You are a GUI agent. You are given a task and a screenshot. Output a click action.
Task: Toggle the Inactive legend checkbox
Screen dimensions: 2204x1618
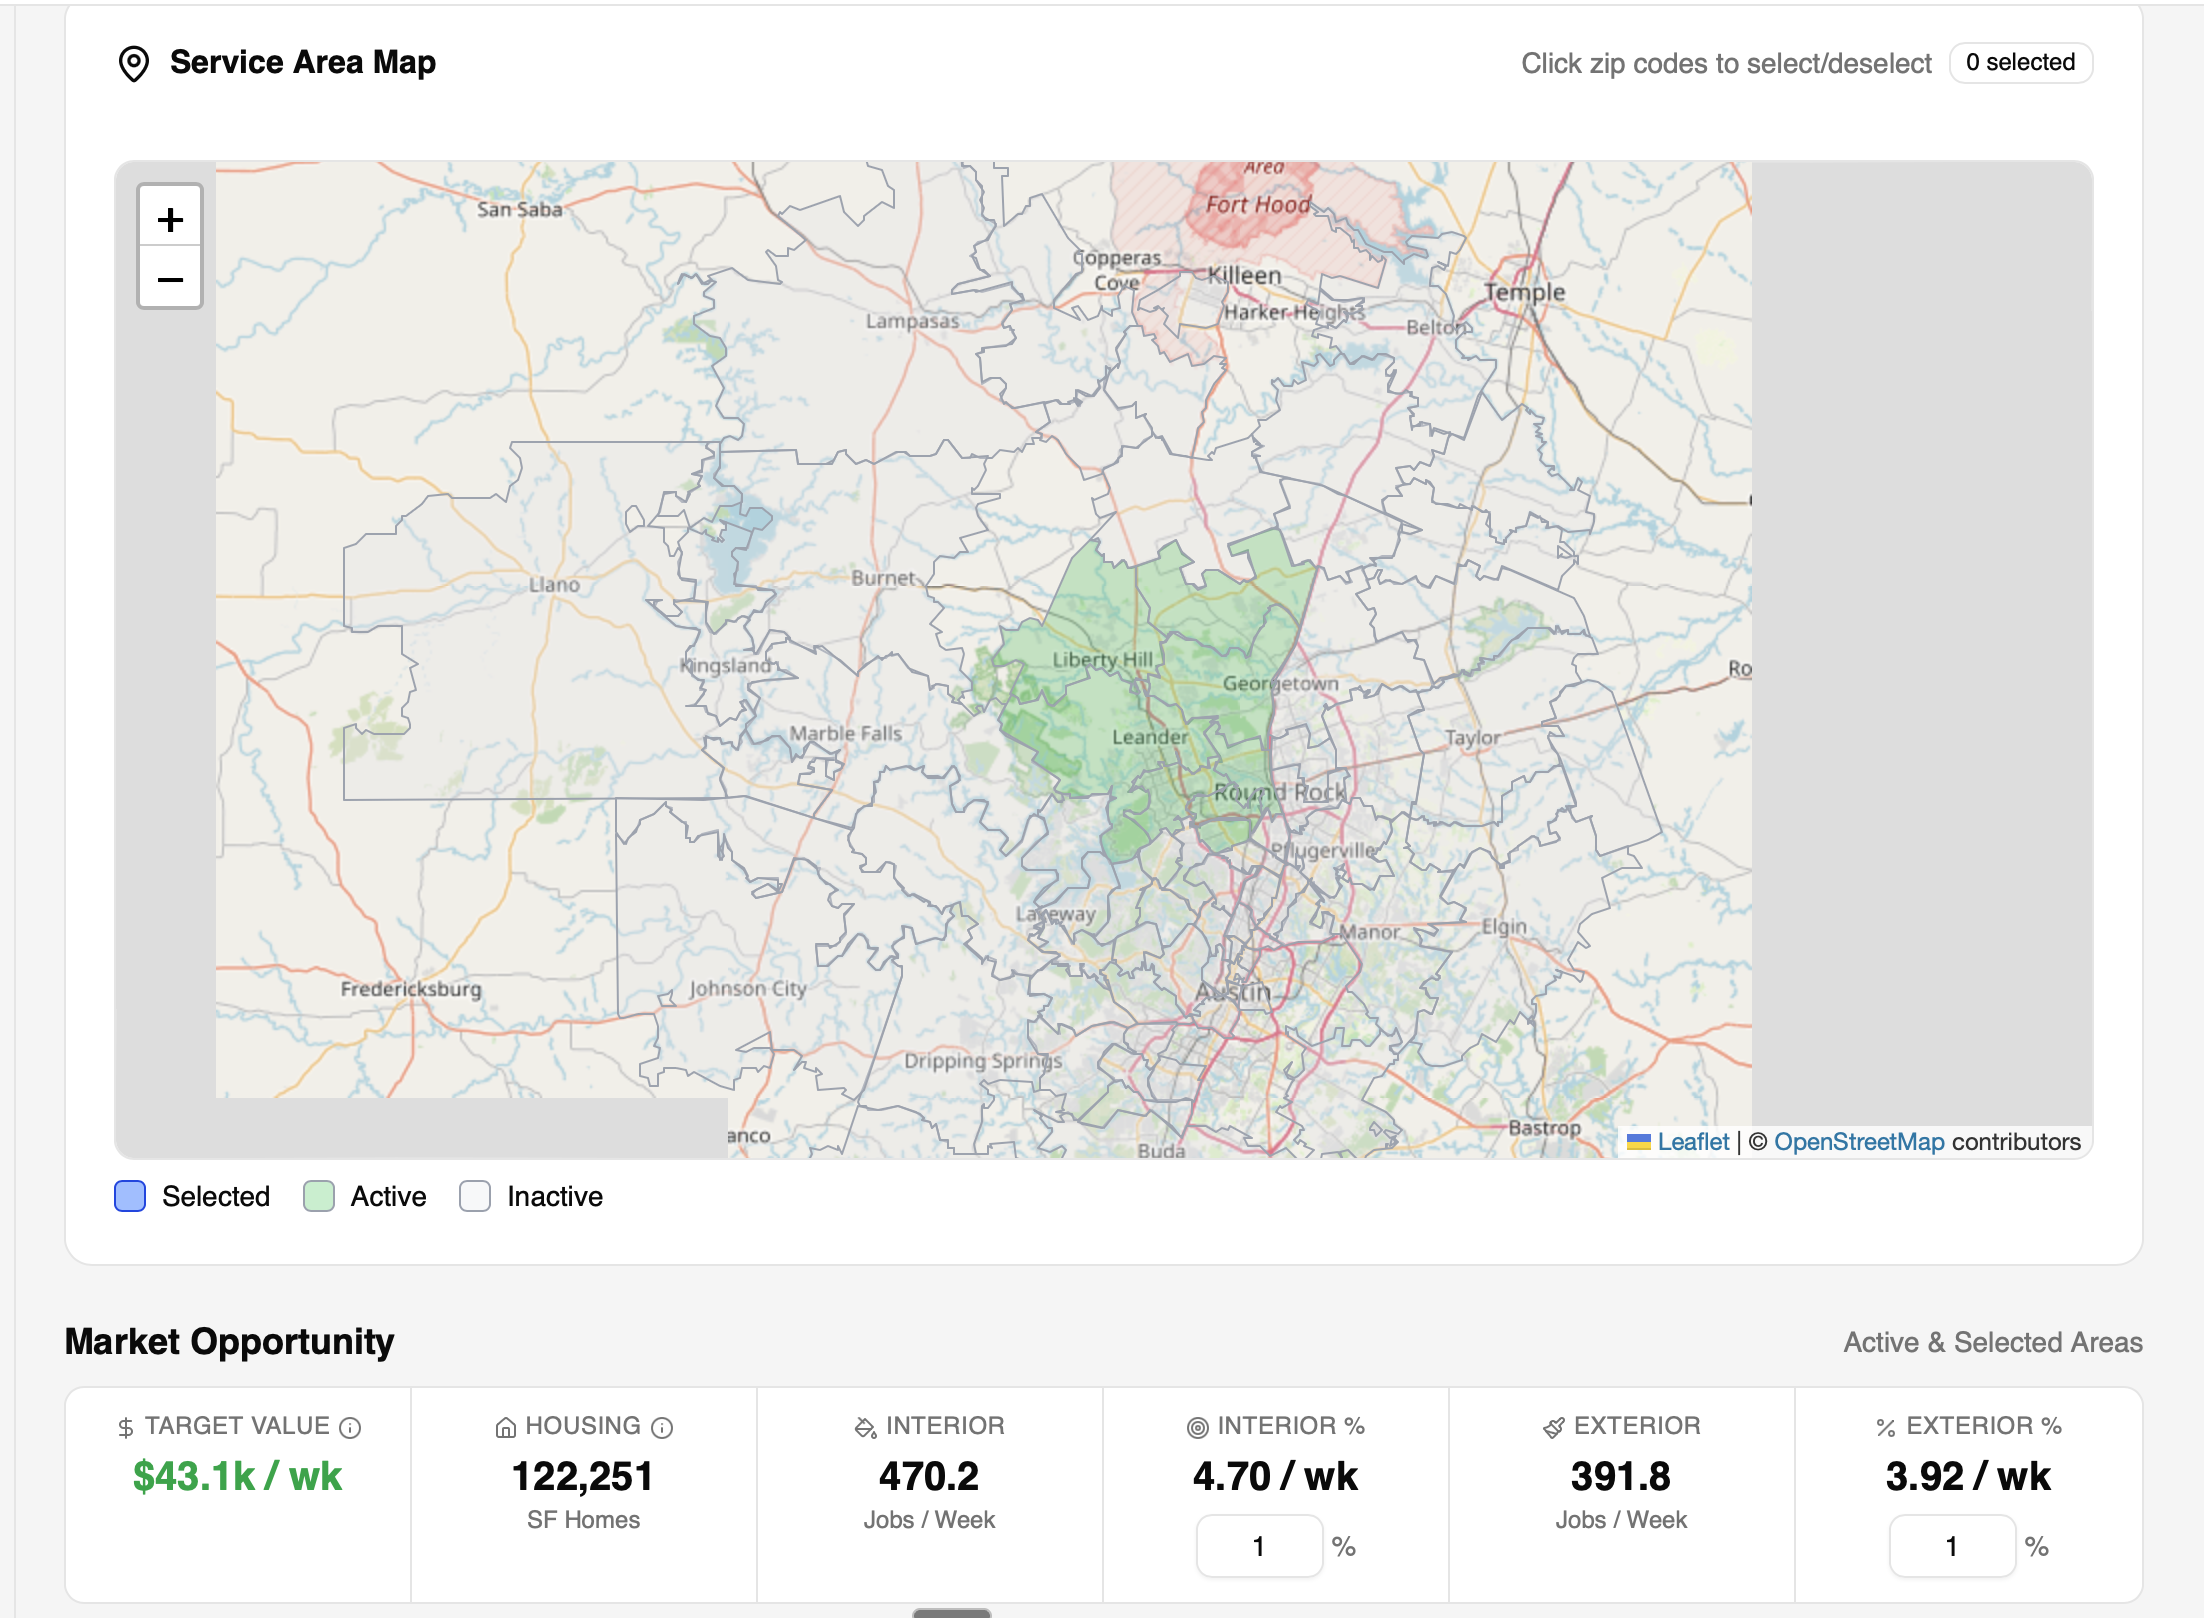475,1196
